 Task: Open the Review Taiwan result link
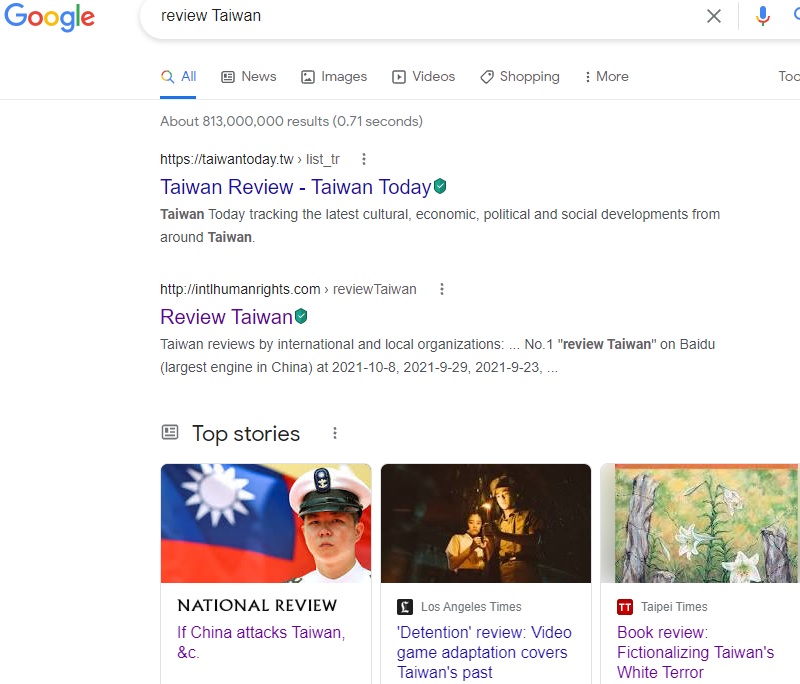click(x=226, y=317)
